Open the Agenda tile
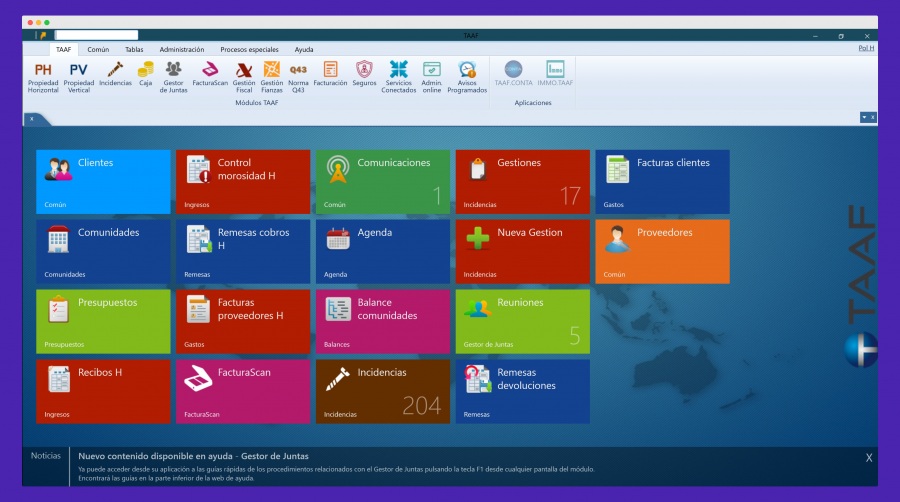The image size is (900, 502). coord(383,252)
